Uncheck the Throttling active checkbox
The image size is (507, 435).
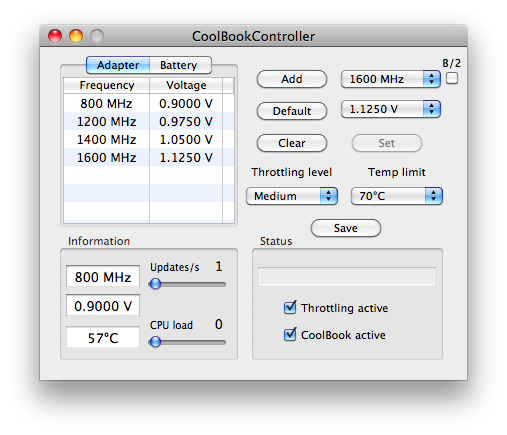coord(290,308)
